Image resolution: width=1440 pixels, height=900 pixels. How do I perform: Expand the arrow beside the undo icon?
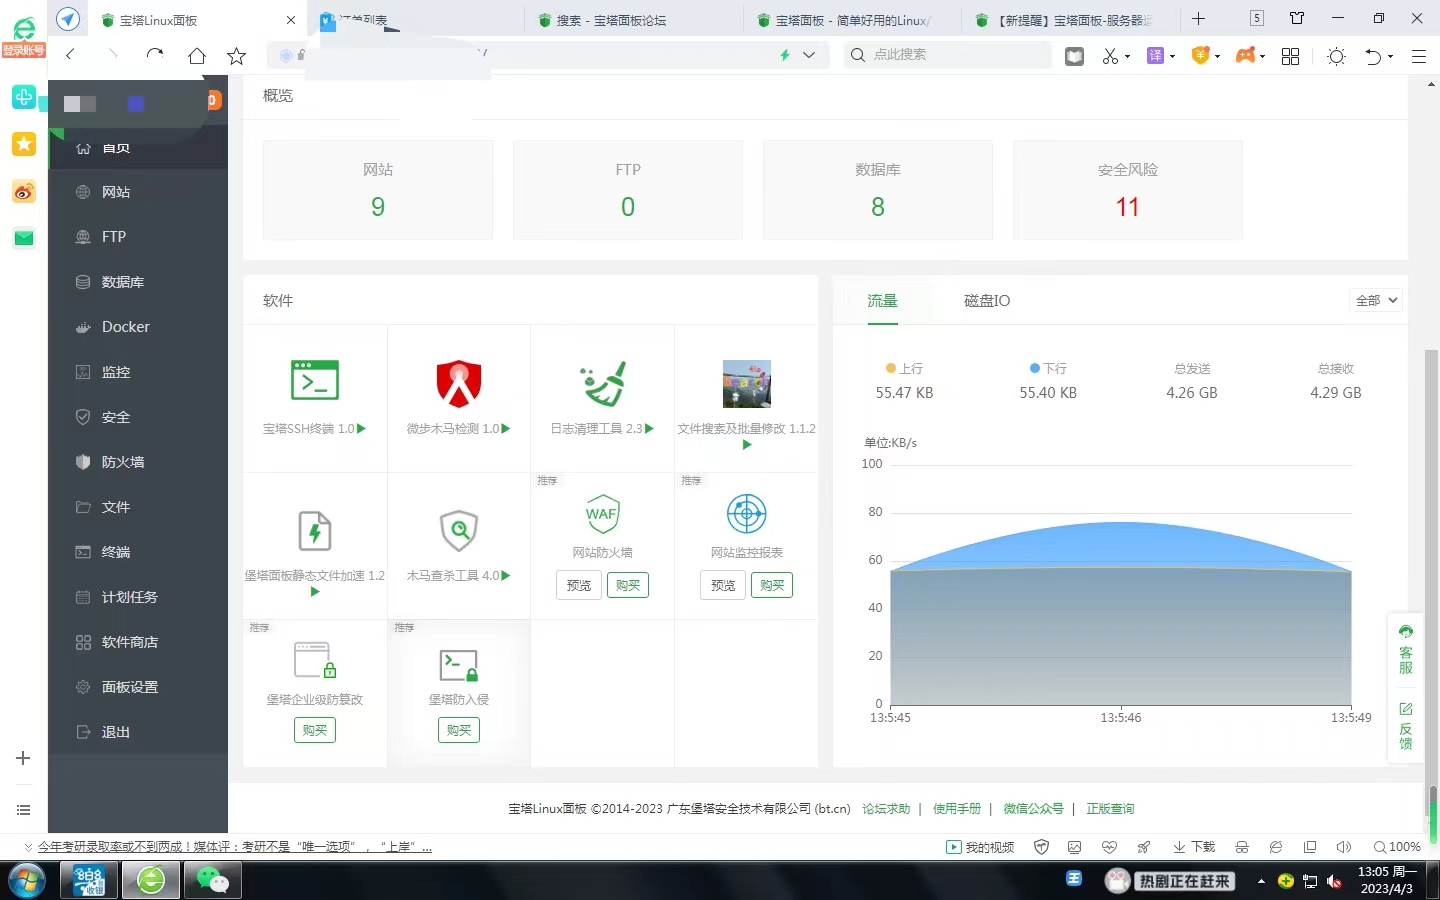(1390, 57)
